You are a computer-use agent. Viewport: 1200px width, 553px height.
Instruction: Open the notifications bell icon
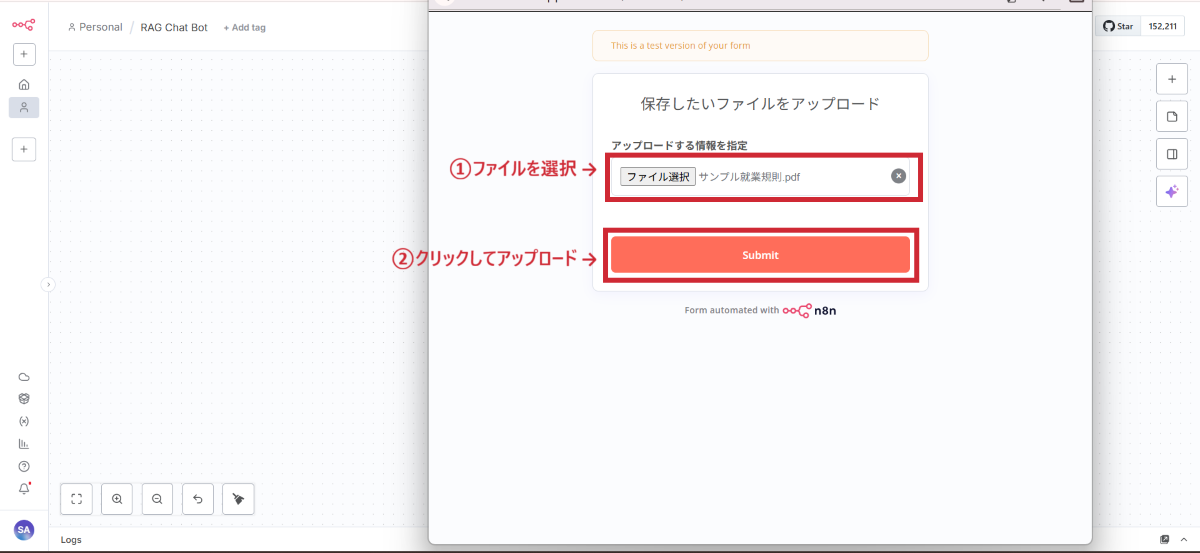(x=24, y=489)
